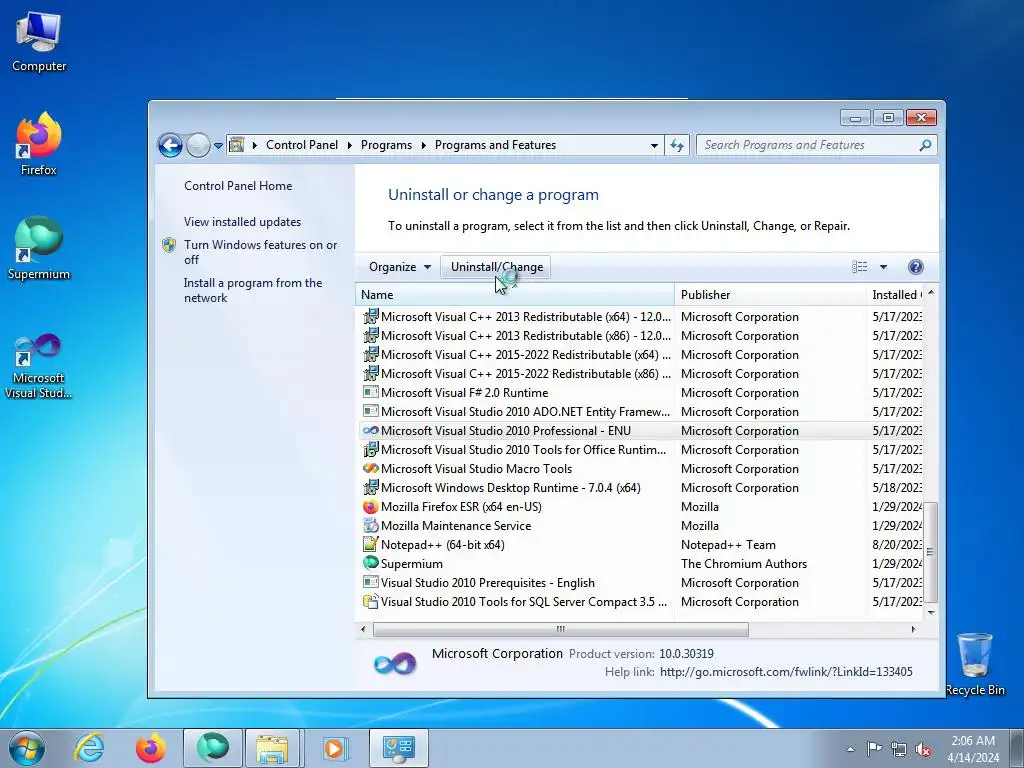Image resolution: width=1024 pixels, height=768 pixels.
Task: Click the Control Panel taskbar button
Action: coord(398,748)
